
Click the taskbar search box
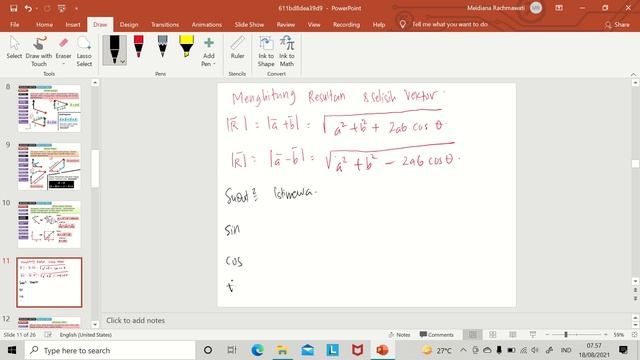[x=110, y=350]
